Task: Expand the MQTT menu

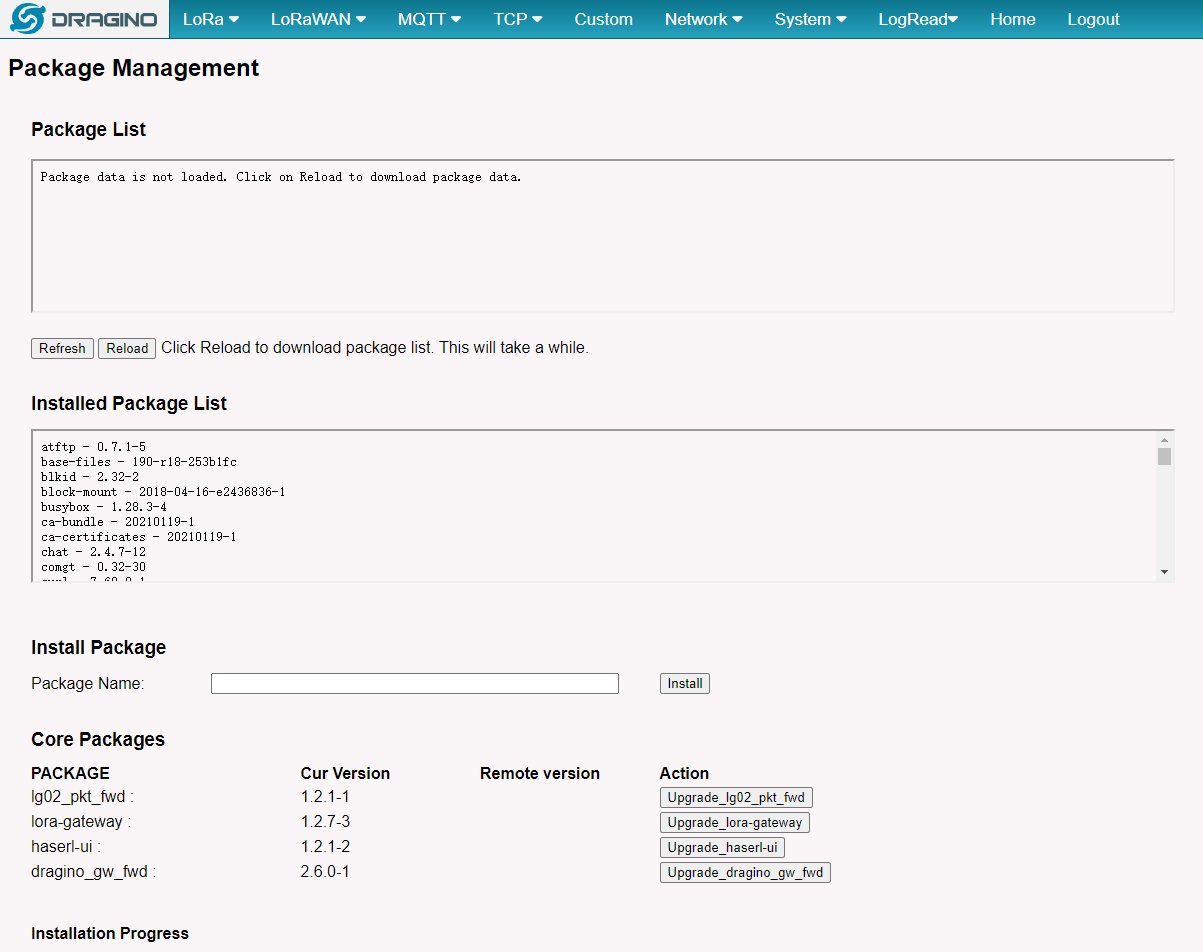Action: coord(429,19)
